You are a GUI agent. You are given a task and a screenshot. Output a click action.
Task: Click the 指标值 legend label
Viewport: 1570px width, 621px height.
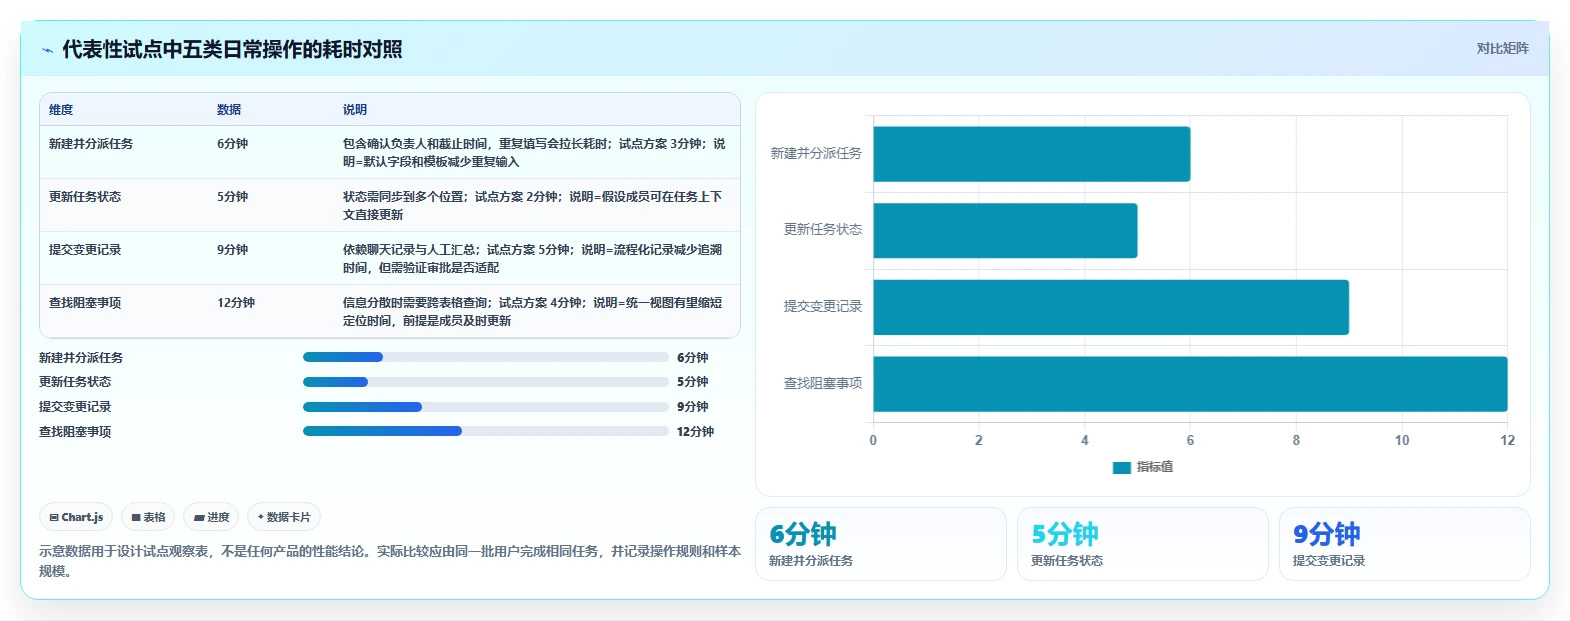[x=1155, y=467]
